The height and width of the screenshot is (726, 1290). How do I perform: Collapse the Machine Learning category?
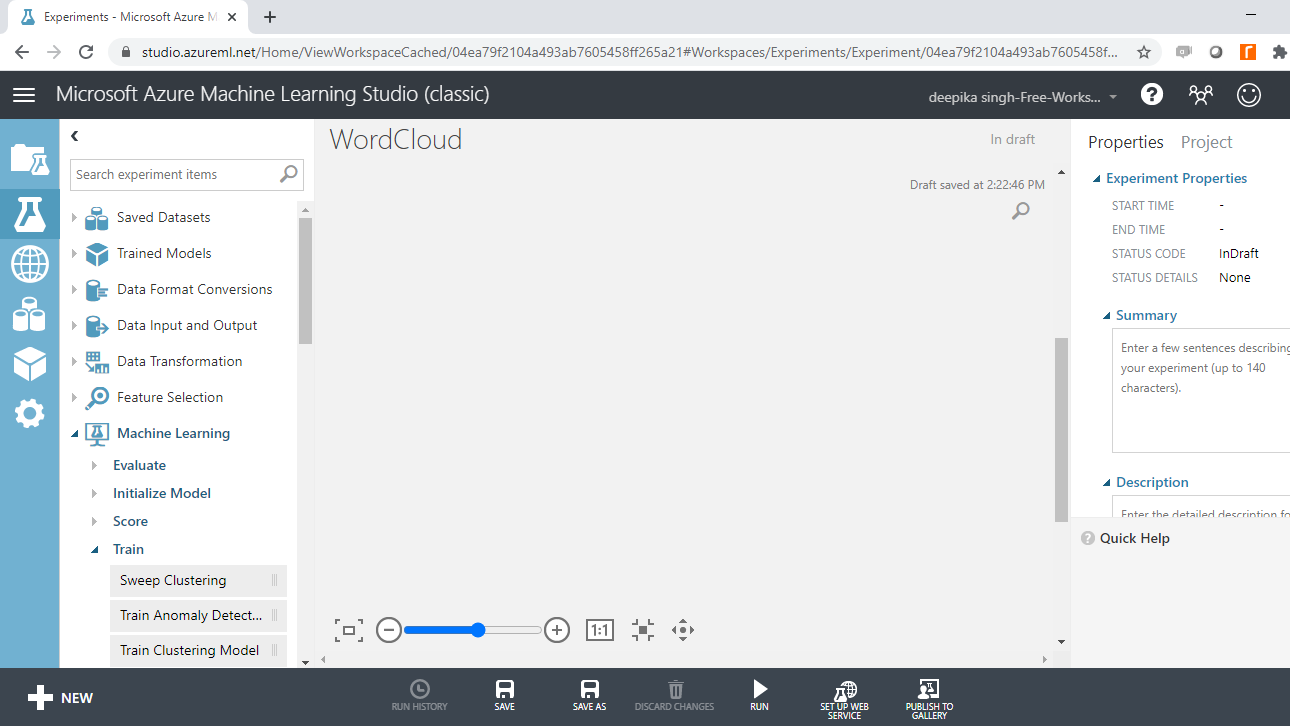[x=74, y=433]
